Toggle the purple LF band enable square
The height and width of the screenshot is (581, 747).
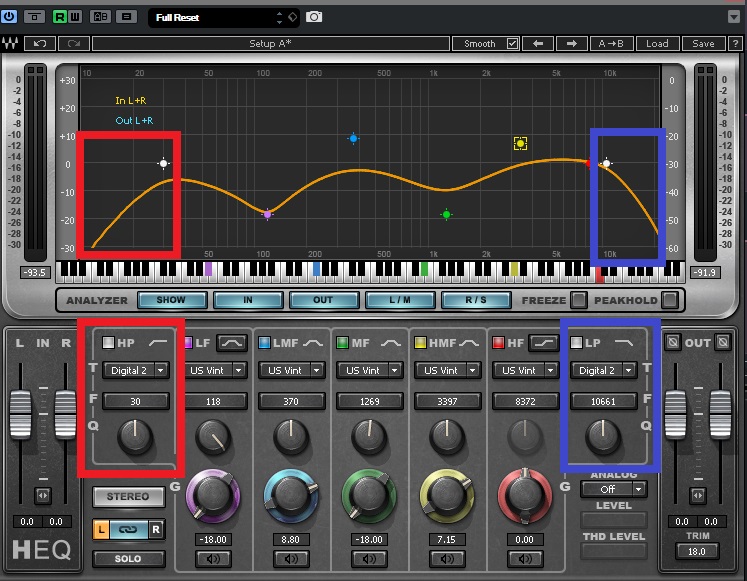188,342
